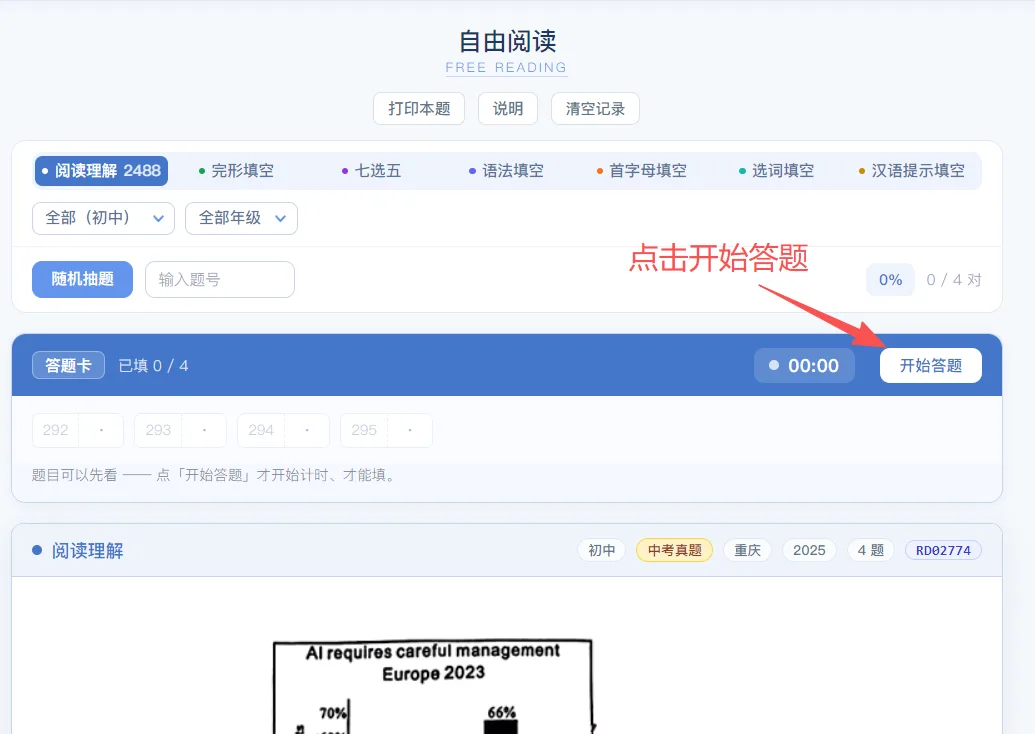The height and width of the screenshot is (734, 1035).
Task: Open the 说明 instructions button
Action: tap(508, 108)
